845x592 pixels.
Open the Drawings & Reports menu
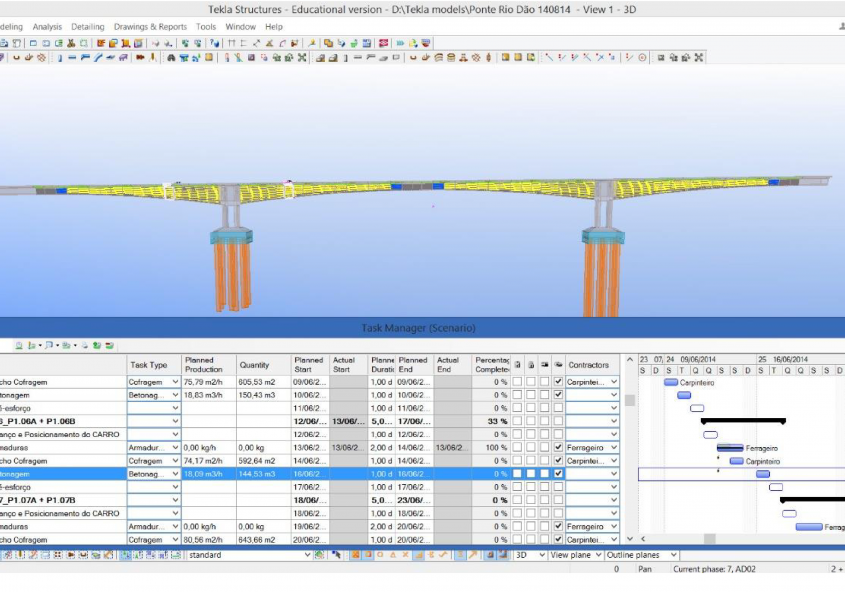[x=150, y=27]
